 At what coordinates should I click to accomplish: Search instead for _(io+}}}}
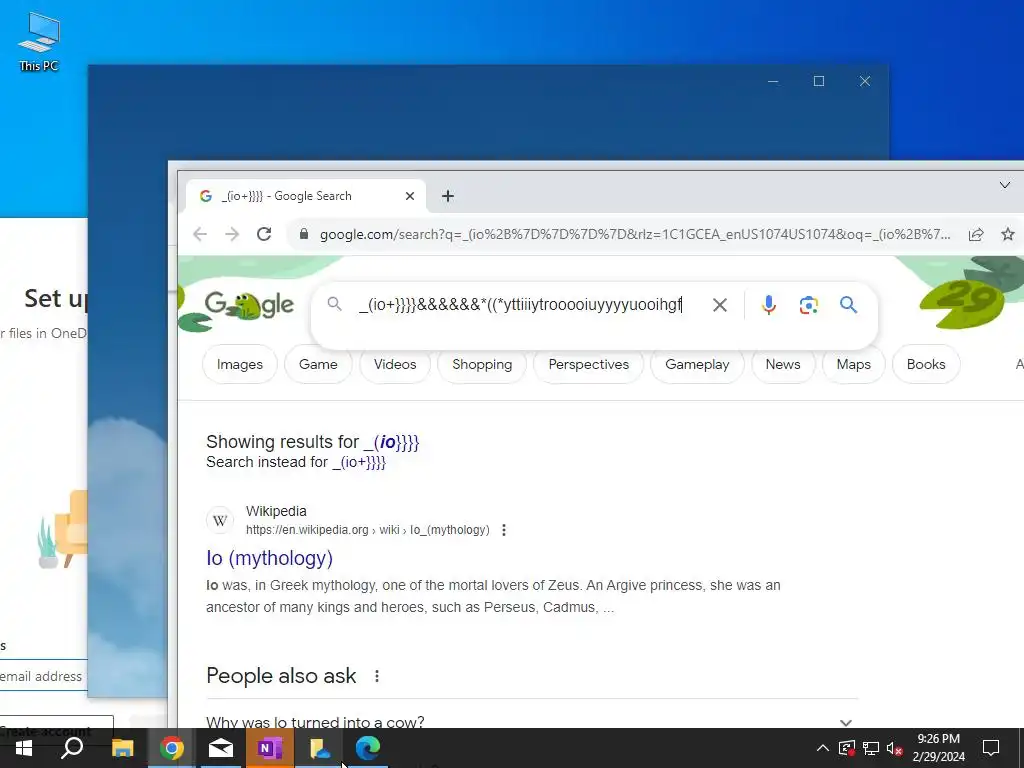coord(359,462)
